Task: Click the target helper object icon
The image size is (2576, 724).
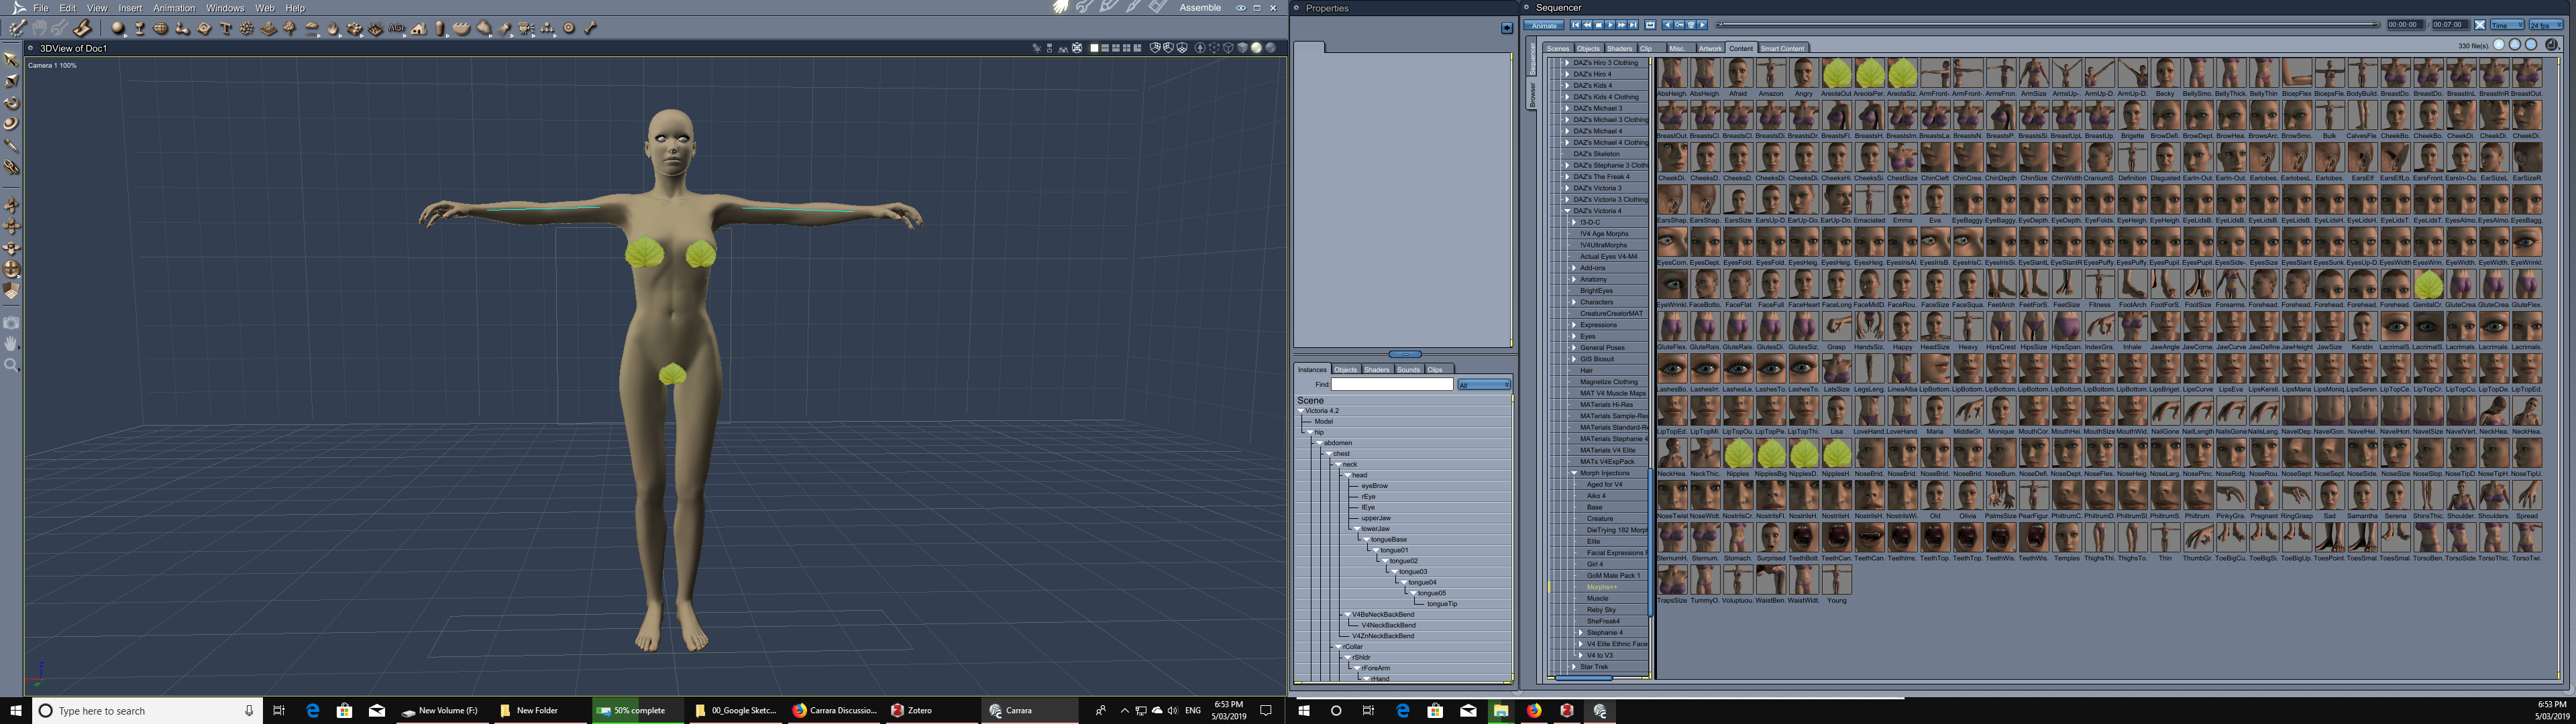Action: pos(569,28)
